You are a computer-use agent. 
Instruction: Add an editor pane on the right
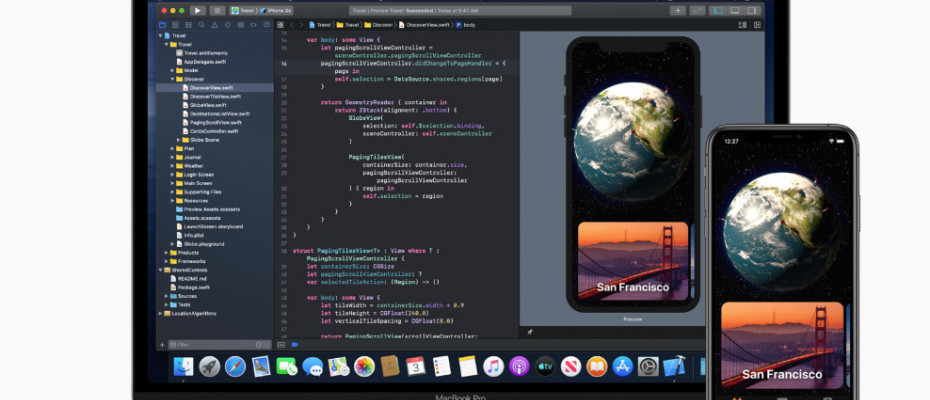757,25
